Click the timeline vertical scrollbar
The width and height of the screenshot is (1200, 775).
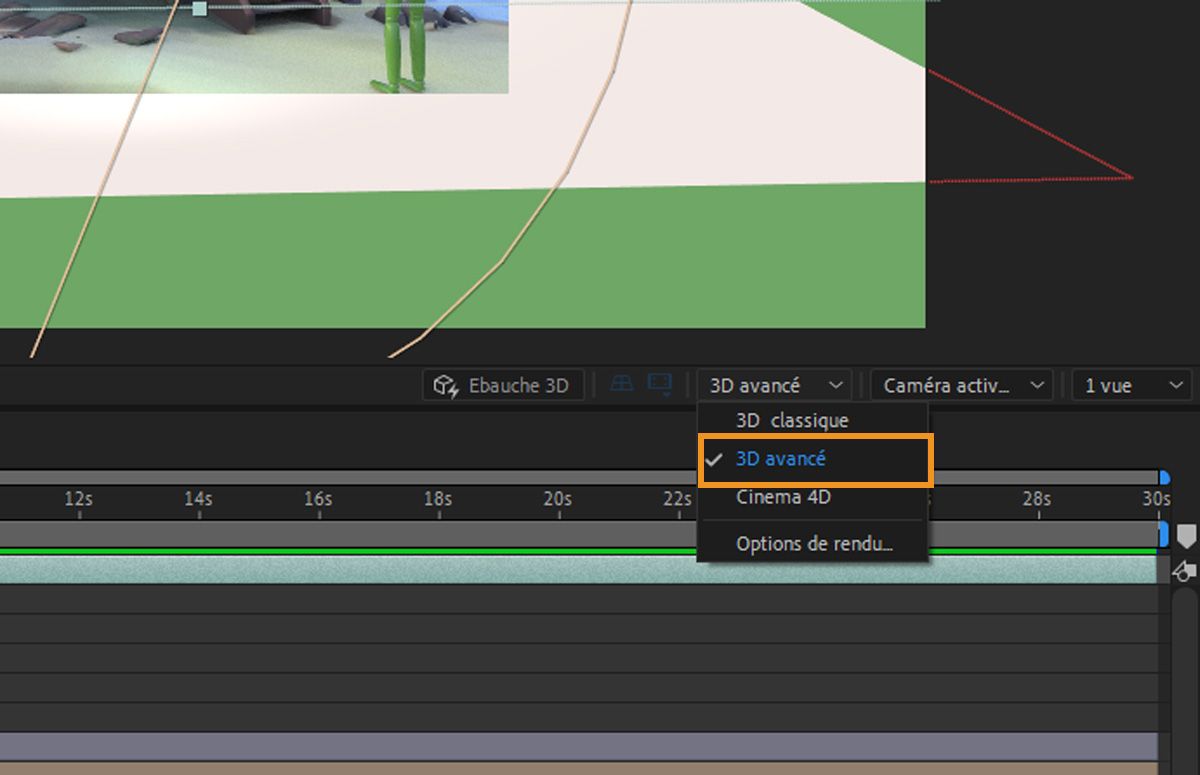1185,680
